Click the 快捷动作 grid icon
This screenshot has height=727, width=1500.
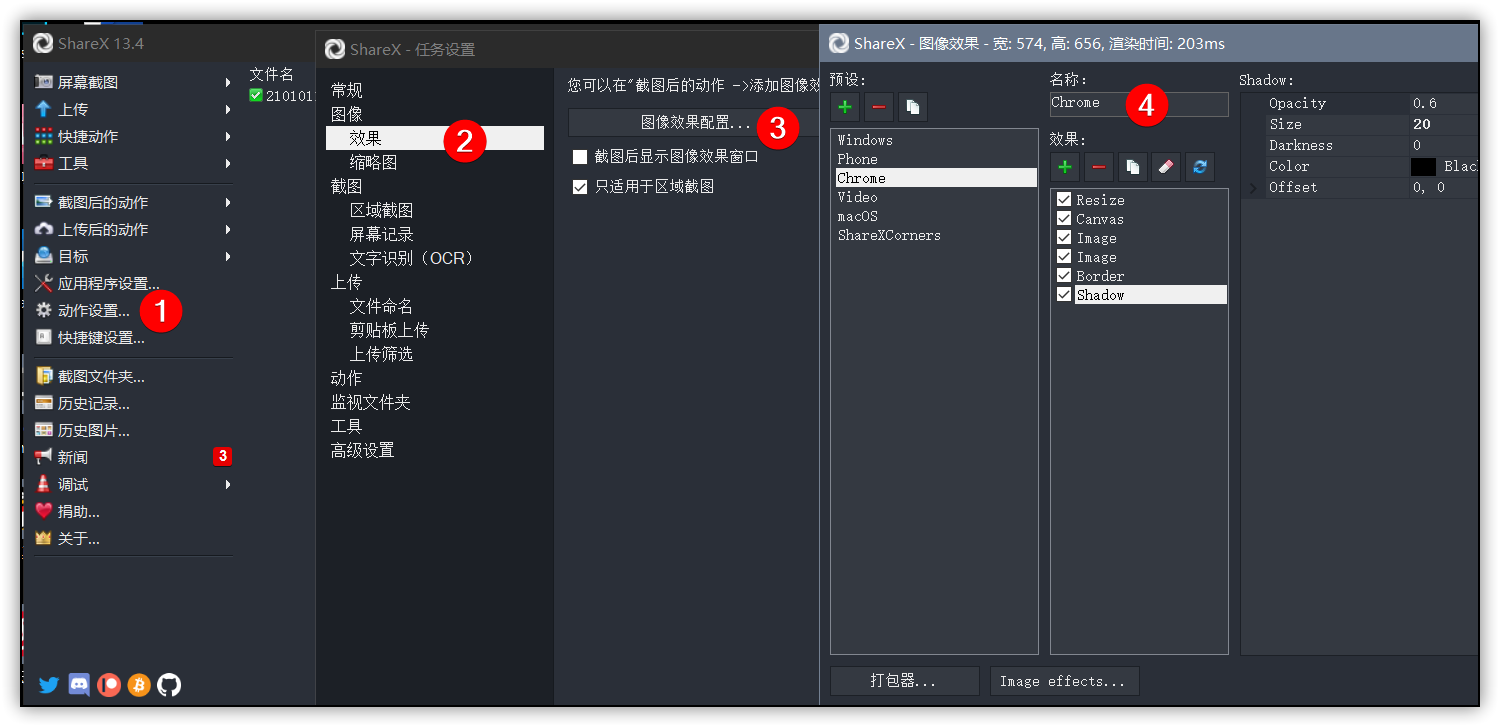[44, 136]
